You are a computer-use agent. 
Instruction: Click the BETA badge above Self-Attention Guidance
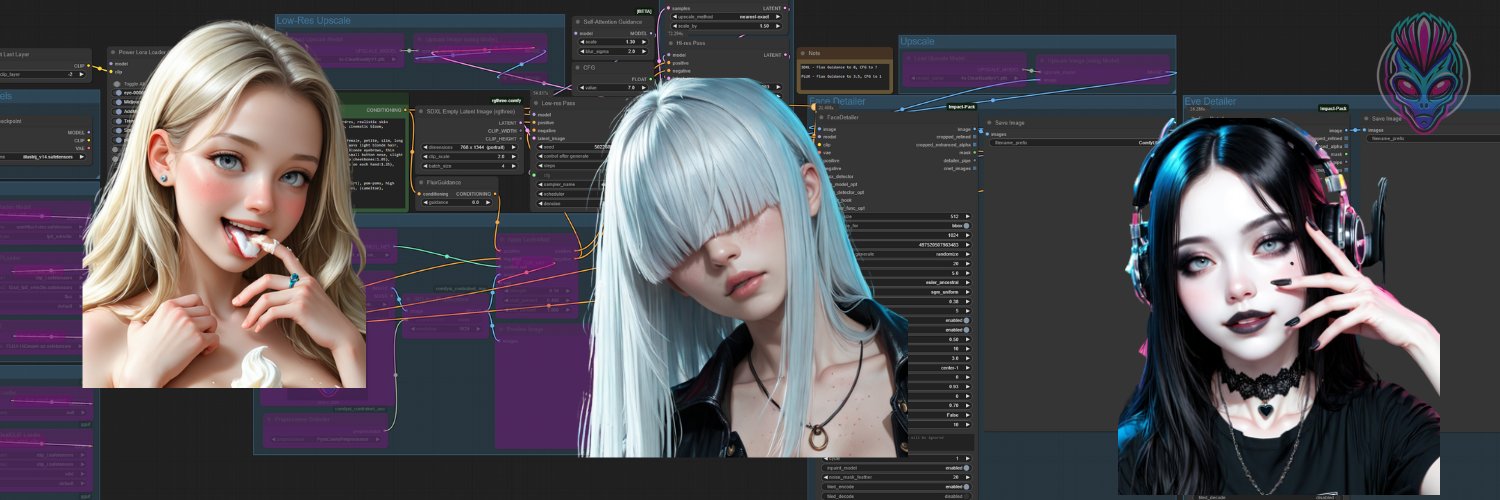pos(645,10)
